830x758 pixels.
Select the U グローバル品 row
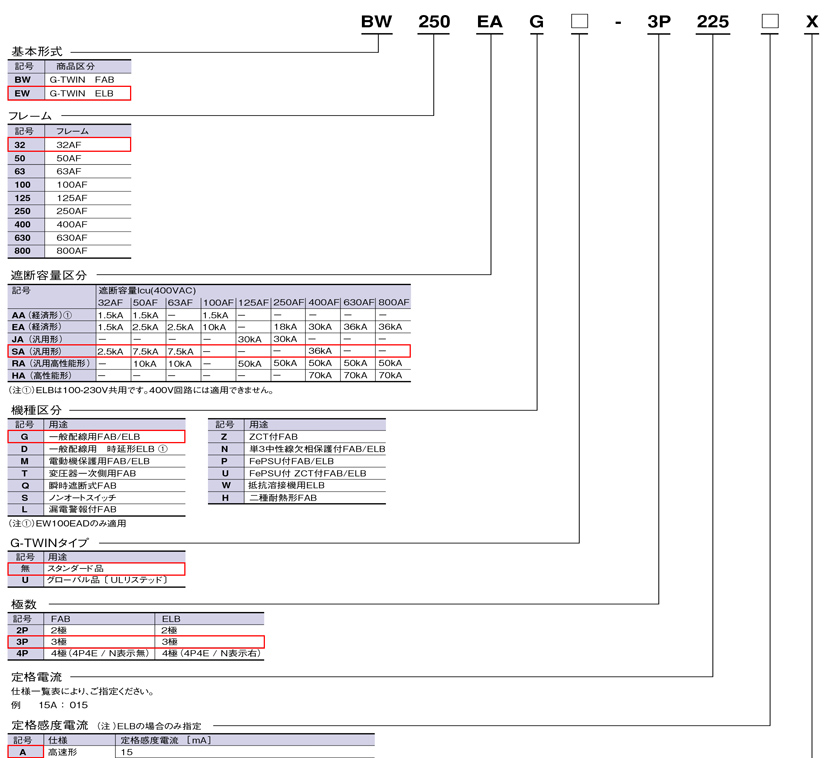(96, 580)
